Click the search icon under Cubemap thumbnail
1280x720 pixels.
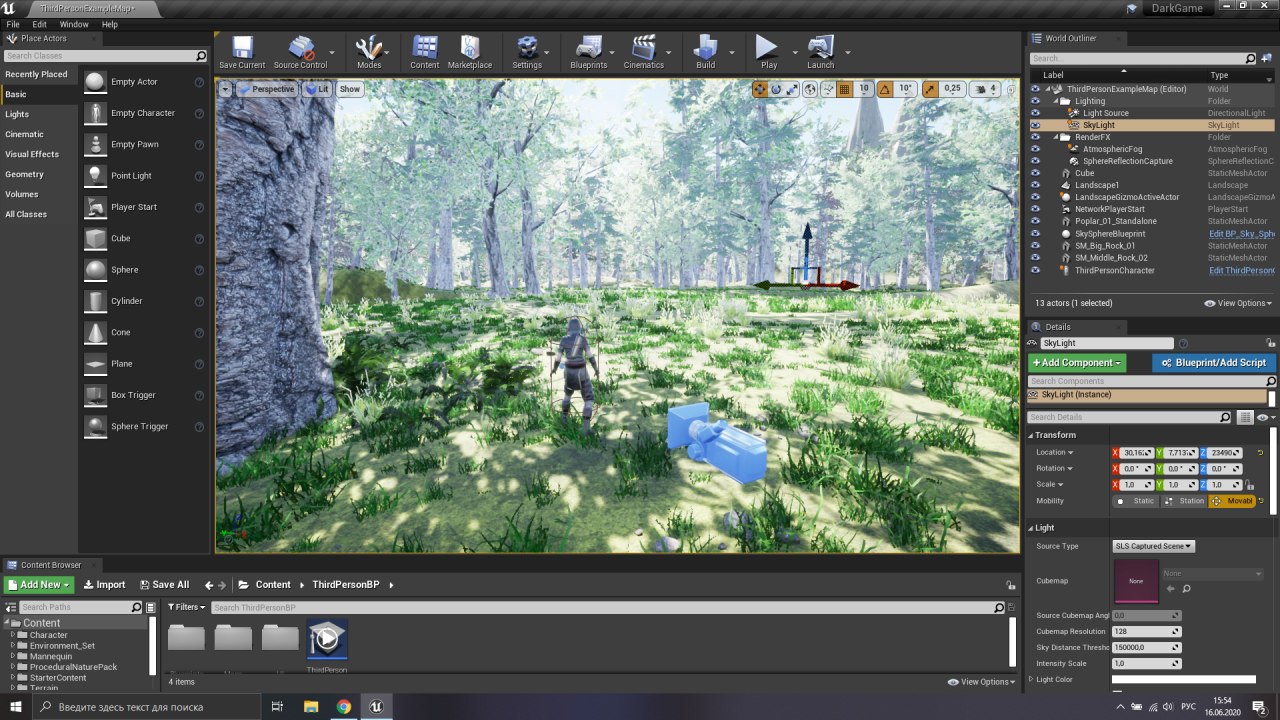pos(1187,589)
